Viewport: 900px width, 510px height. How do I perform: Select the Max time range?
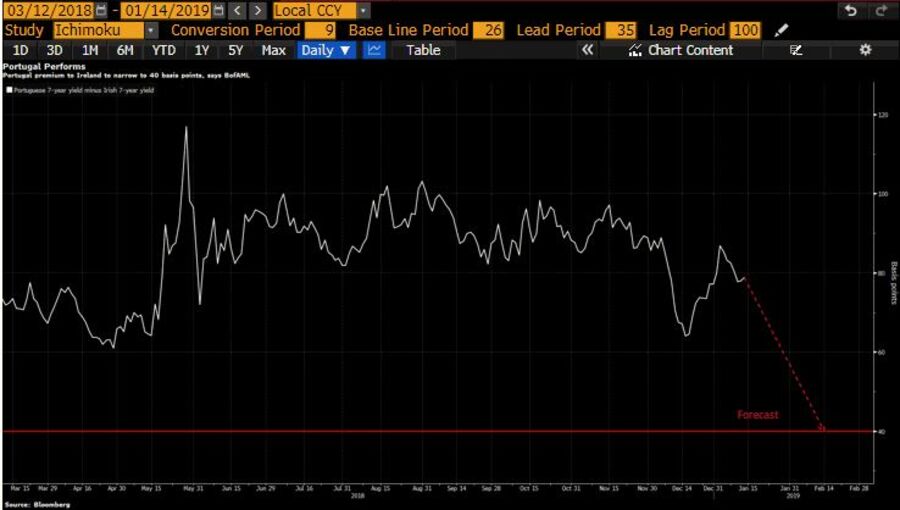coord(274,50)
